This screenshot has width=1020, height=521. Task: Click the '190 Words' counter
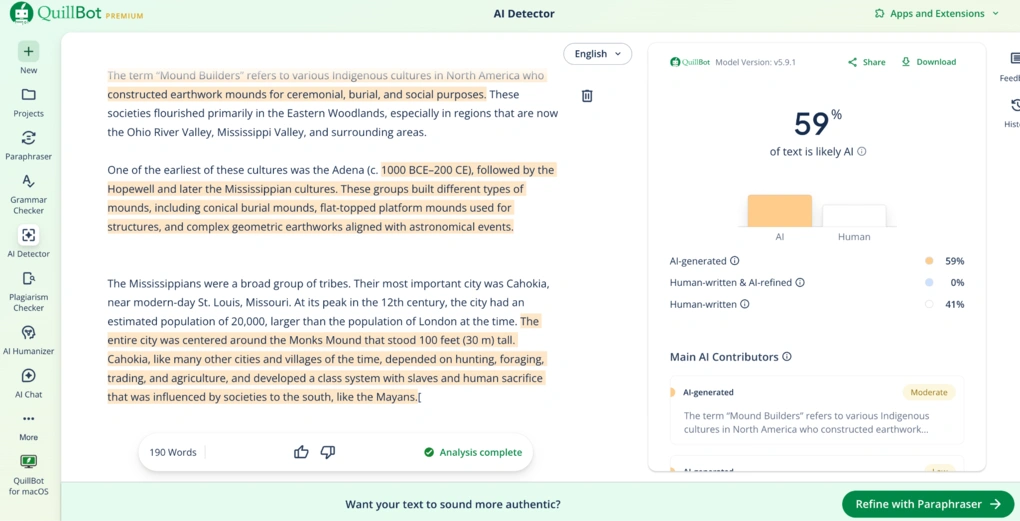click(173, 452)
